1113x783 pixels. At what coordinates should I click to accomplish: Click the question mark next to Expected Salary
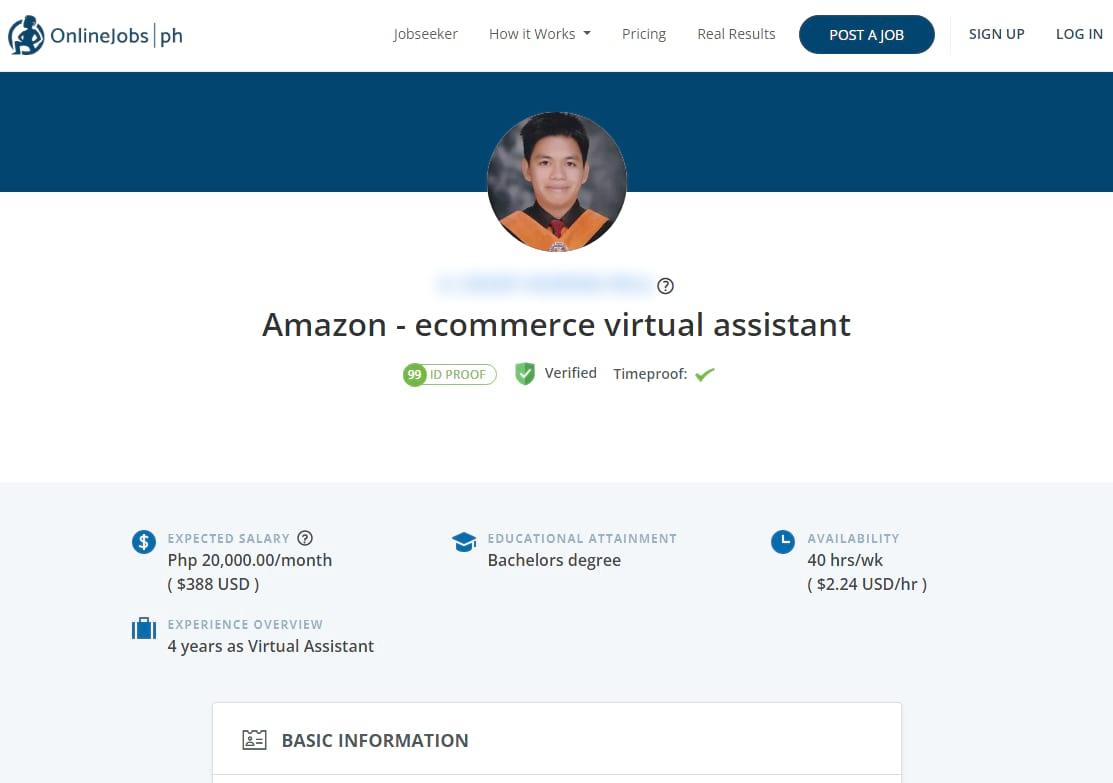coord(305,537)
